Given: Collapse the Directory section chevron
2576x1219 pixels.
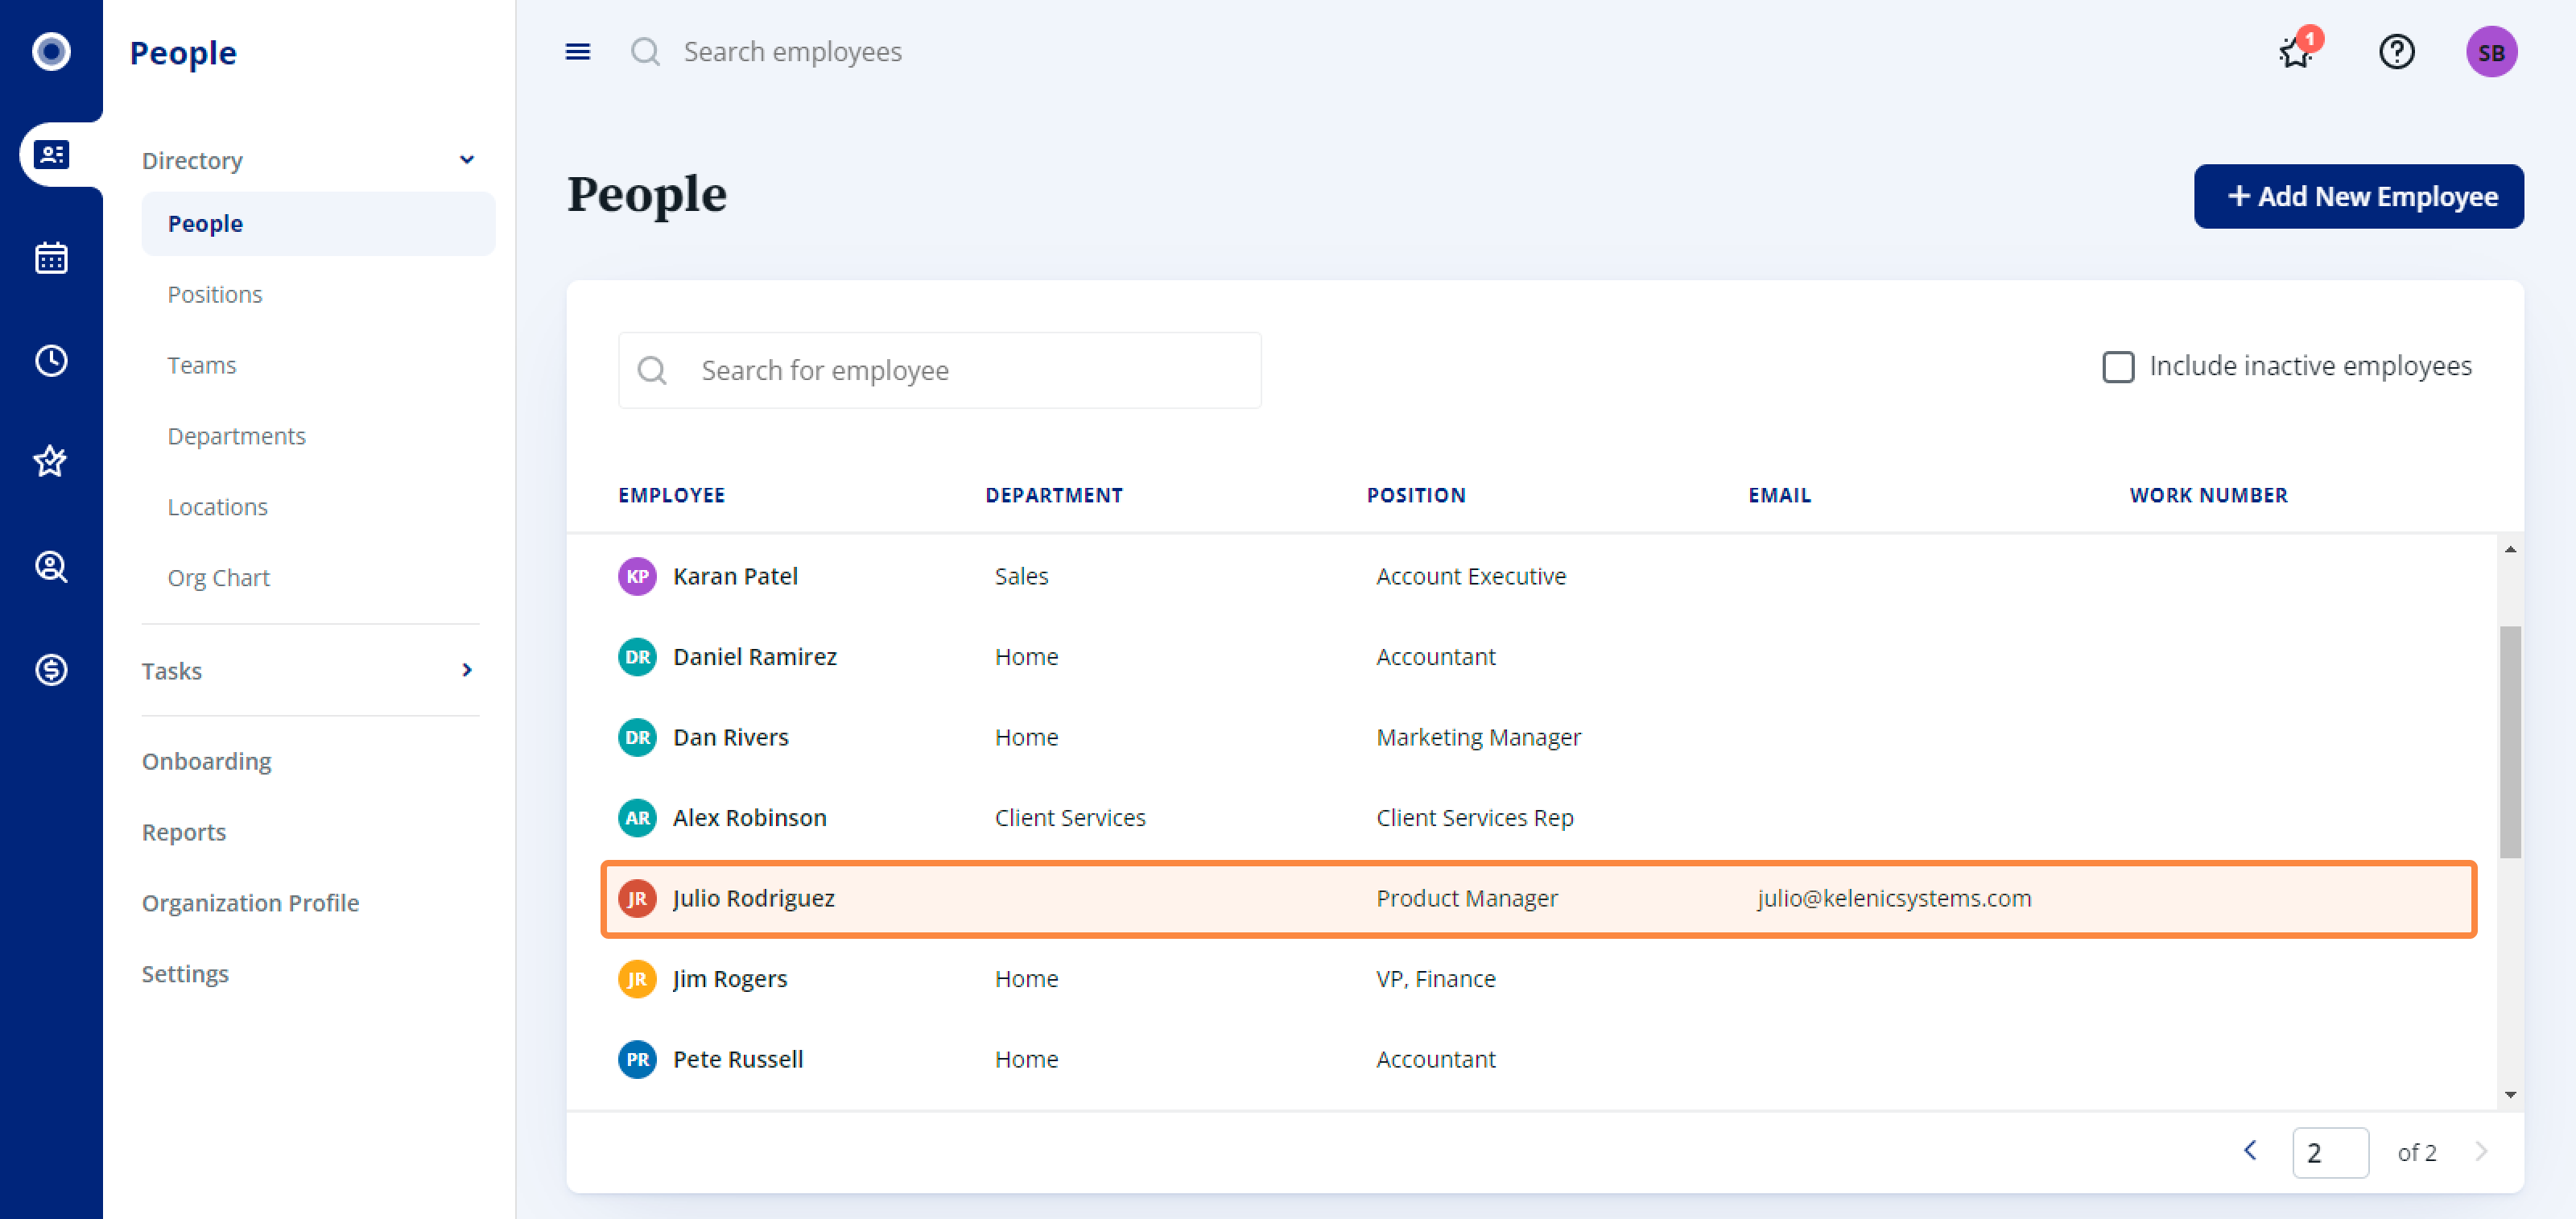Looking at the screenshot, I should (466, 160).
